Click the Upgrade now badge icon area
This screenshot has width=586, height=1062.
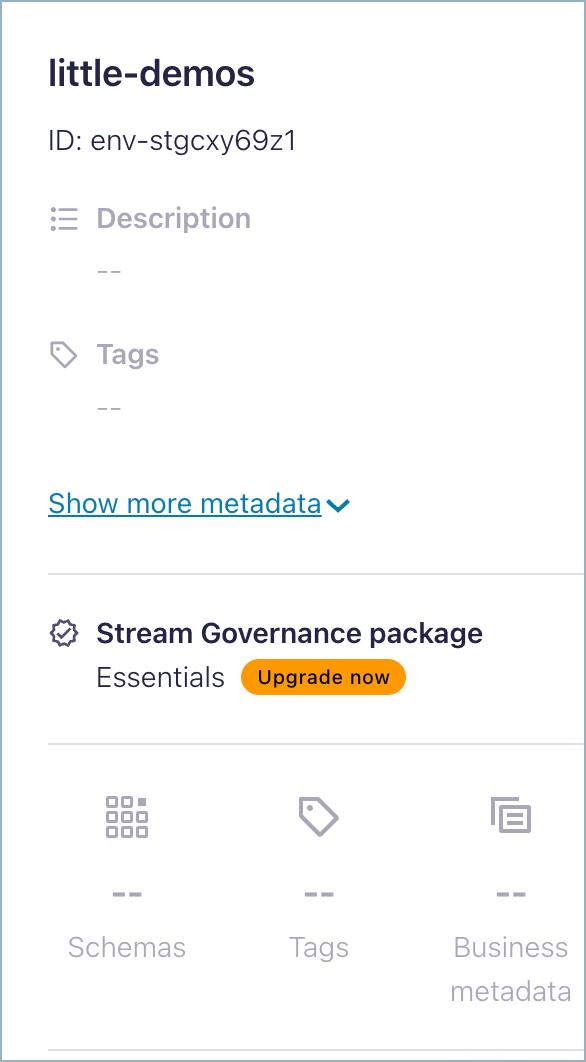point(323,677)
